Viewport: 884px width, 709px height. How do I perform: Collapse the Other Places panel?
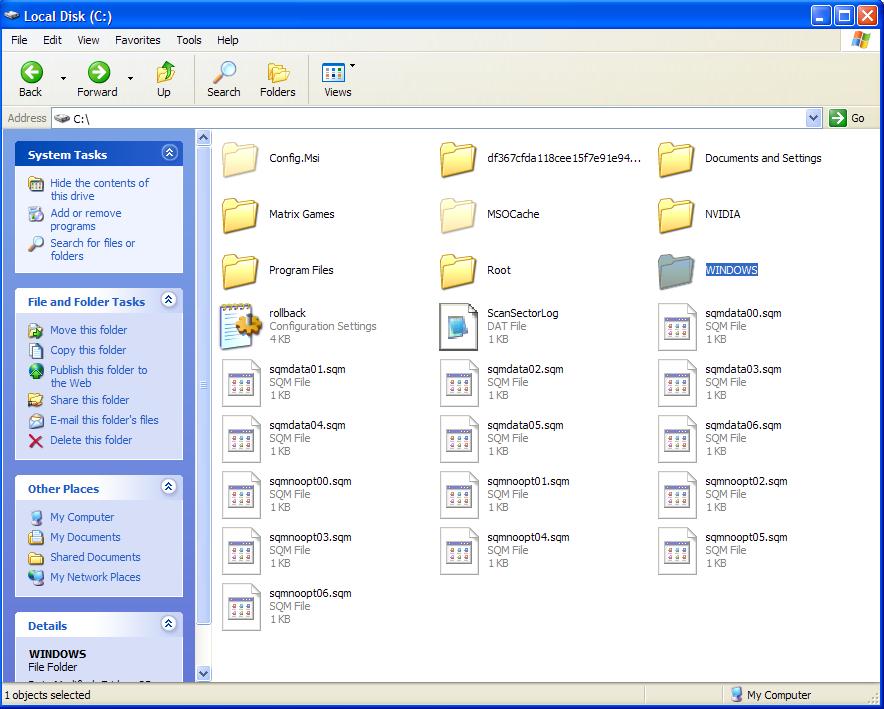[x=169, y=487]
